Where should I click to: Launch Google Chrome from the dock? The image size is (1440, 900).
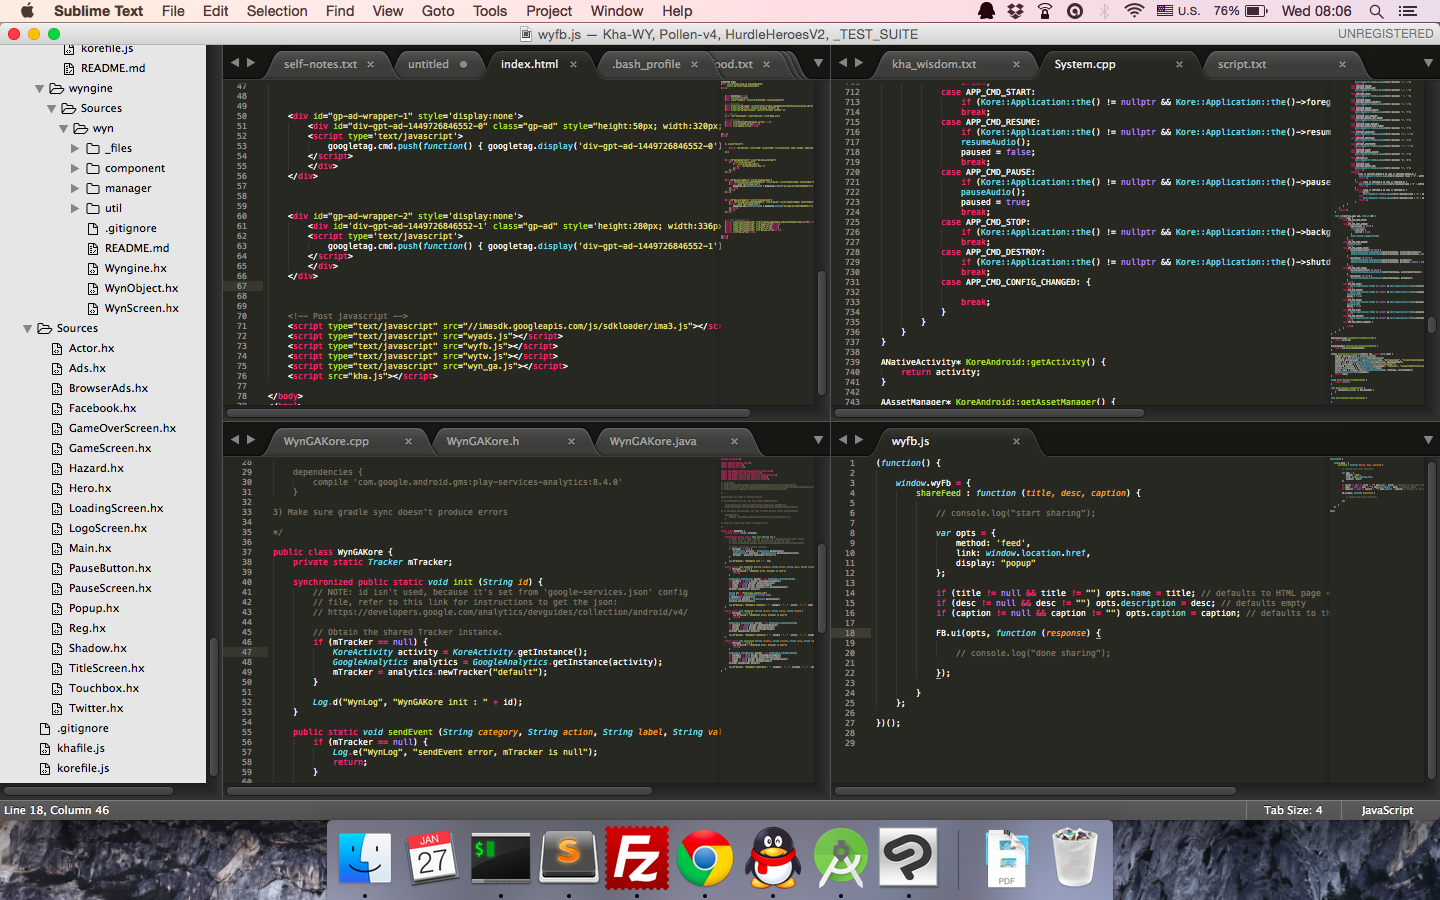coord(705,857)
